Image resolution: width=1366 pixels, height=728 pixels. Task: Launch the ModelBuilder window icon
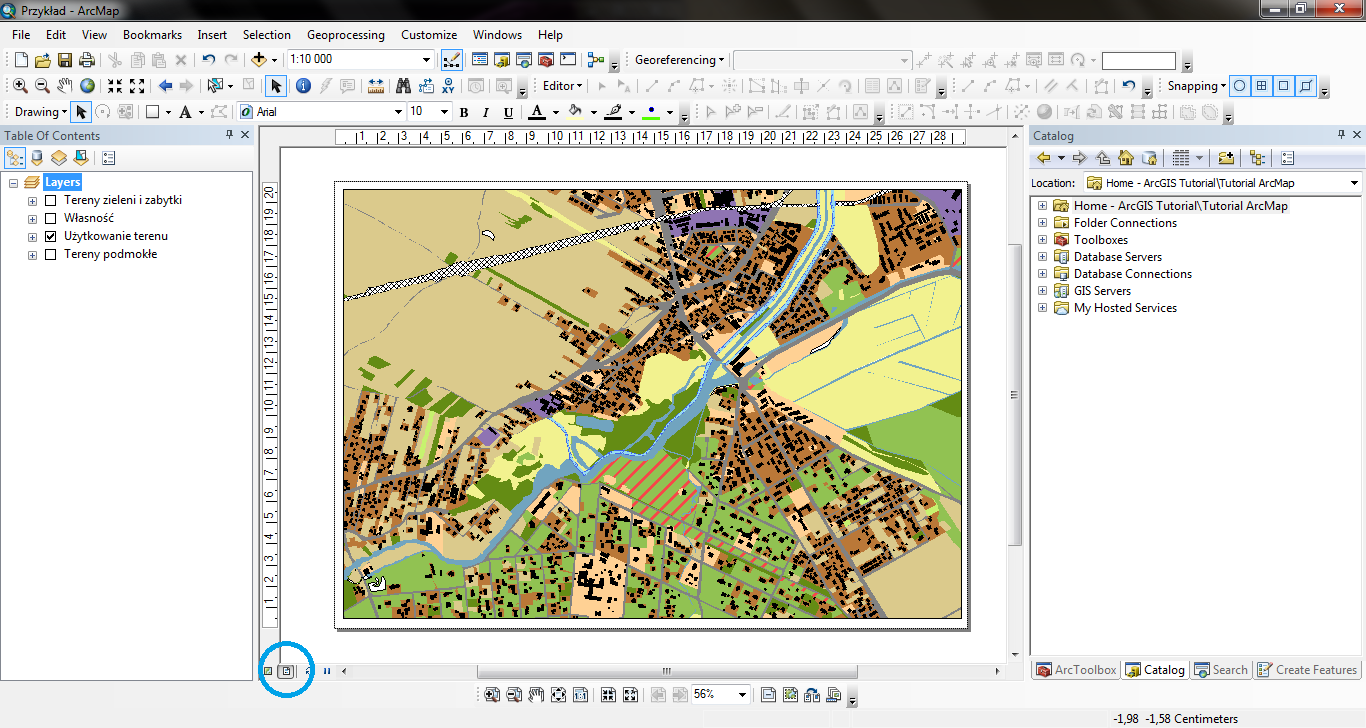pos(596,60)
